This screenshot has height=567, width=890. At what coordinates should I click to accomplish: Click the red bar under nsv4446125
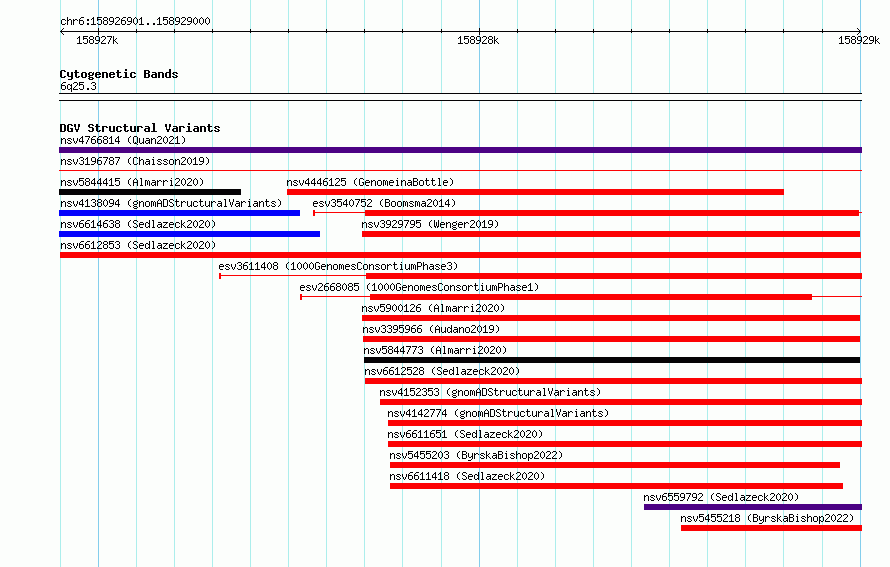(x=535, y=192)
